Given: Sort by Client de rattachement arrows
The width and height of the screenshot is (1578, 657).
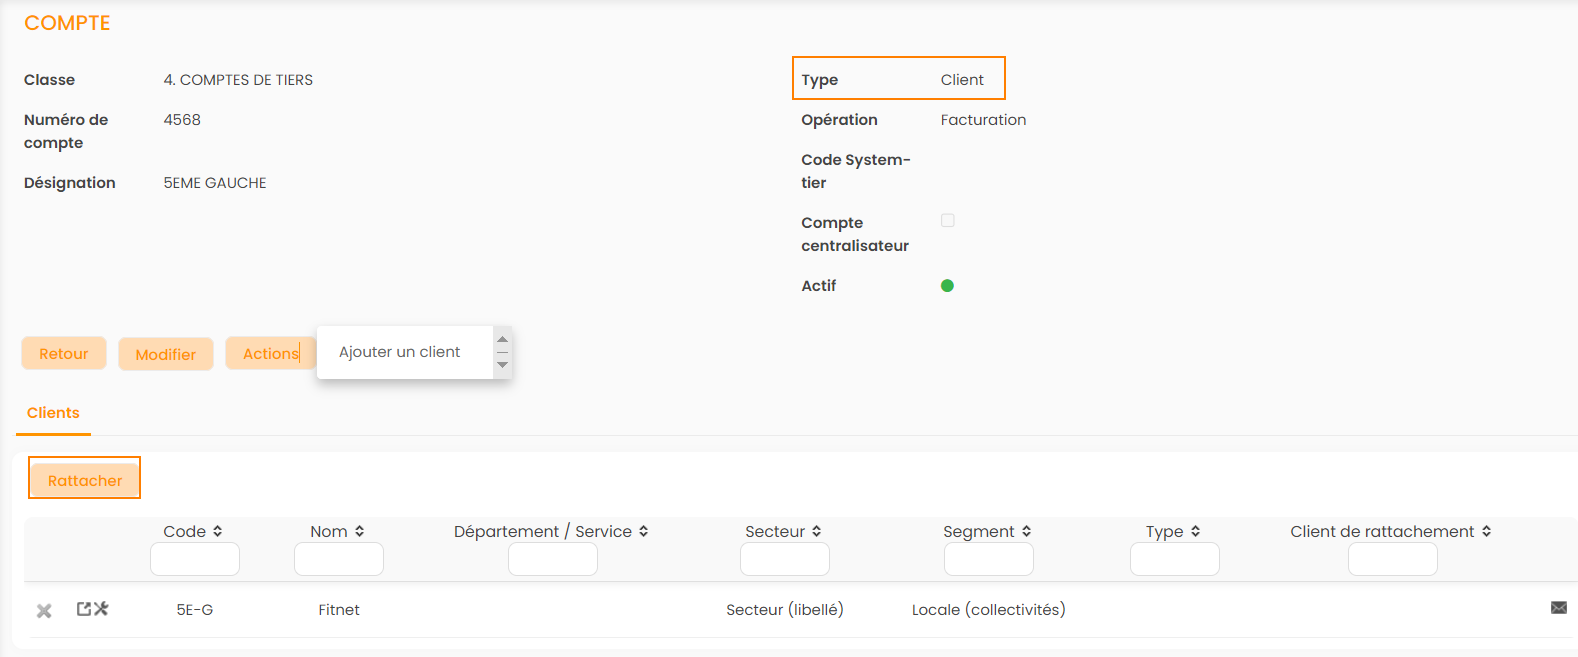Looking at the screenshot, I should pyautogui.click(x=1486, y=532).
